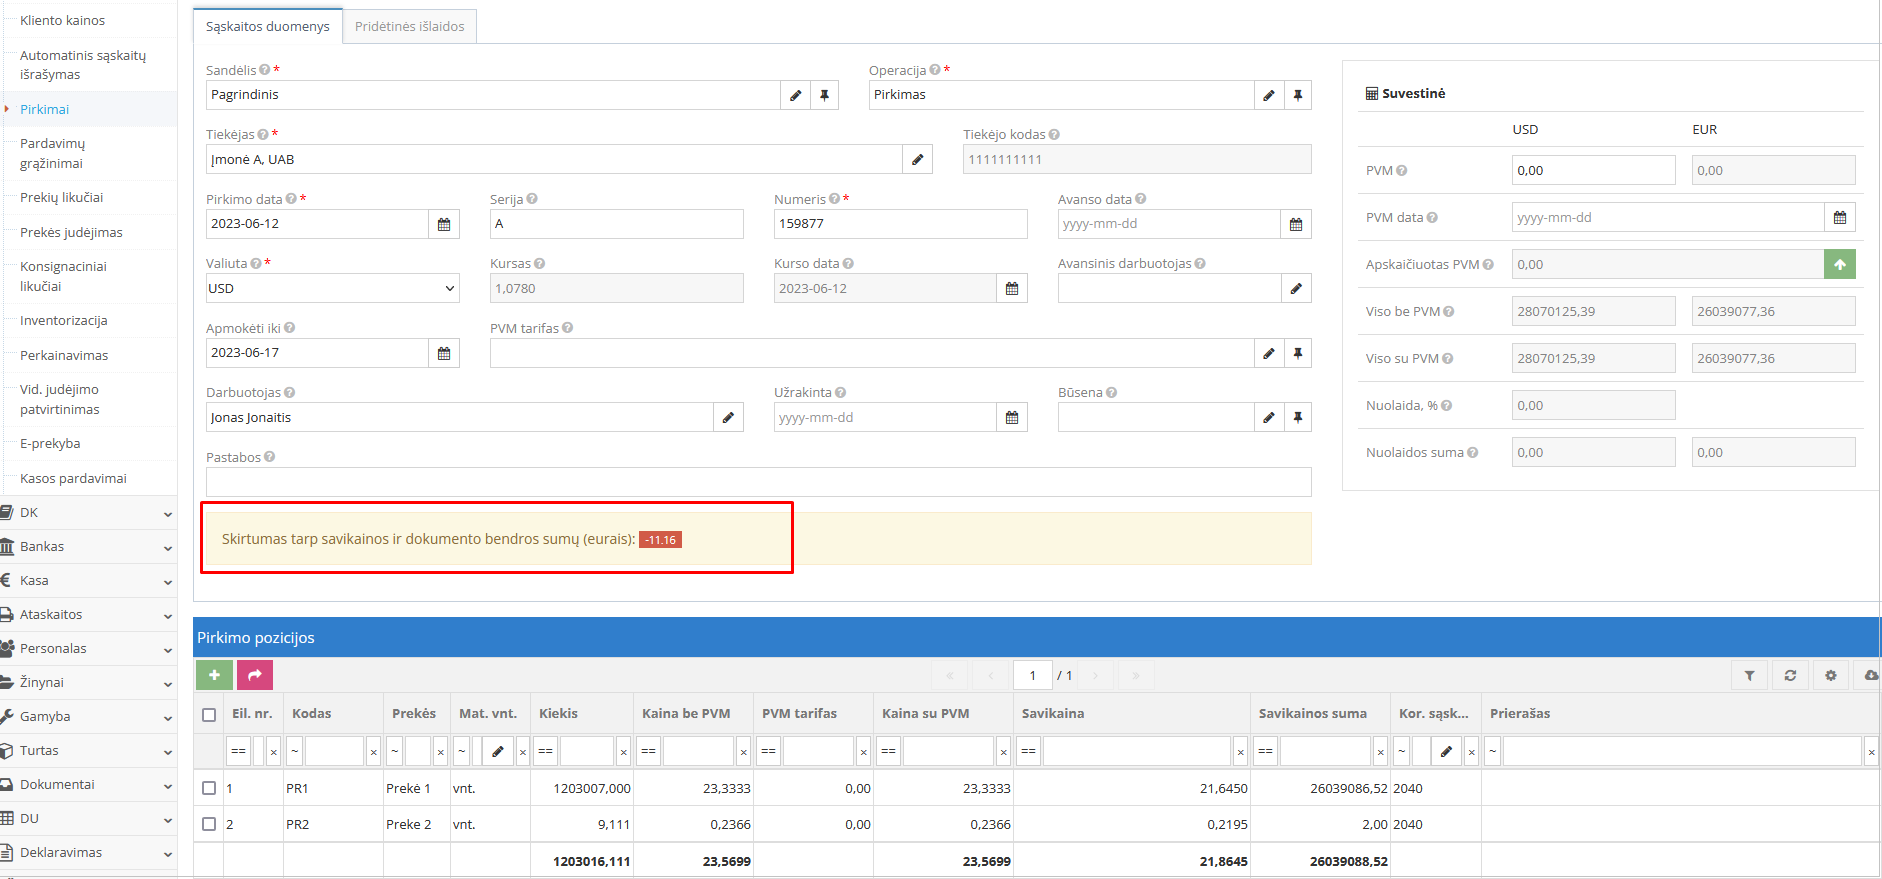Screen dimensions: 1882x879
Task: Refresh the Pirkimo pozicijos table
Action: [1790, 676]
